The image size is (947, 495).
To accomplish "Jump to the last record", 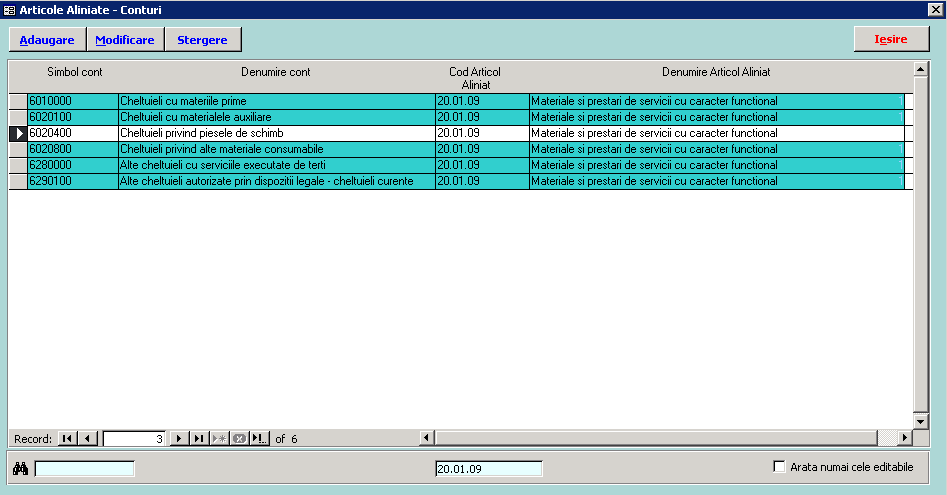I will coord(199,439).
